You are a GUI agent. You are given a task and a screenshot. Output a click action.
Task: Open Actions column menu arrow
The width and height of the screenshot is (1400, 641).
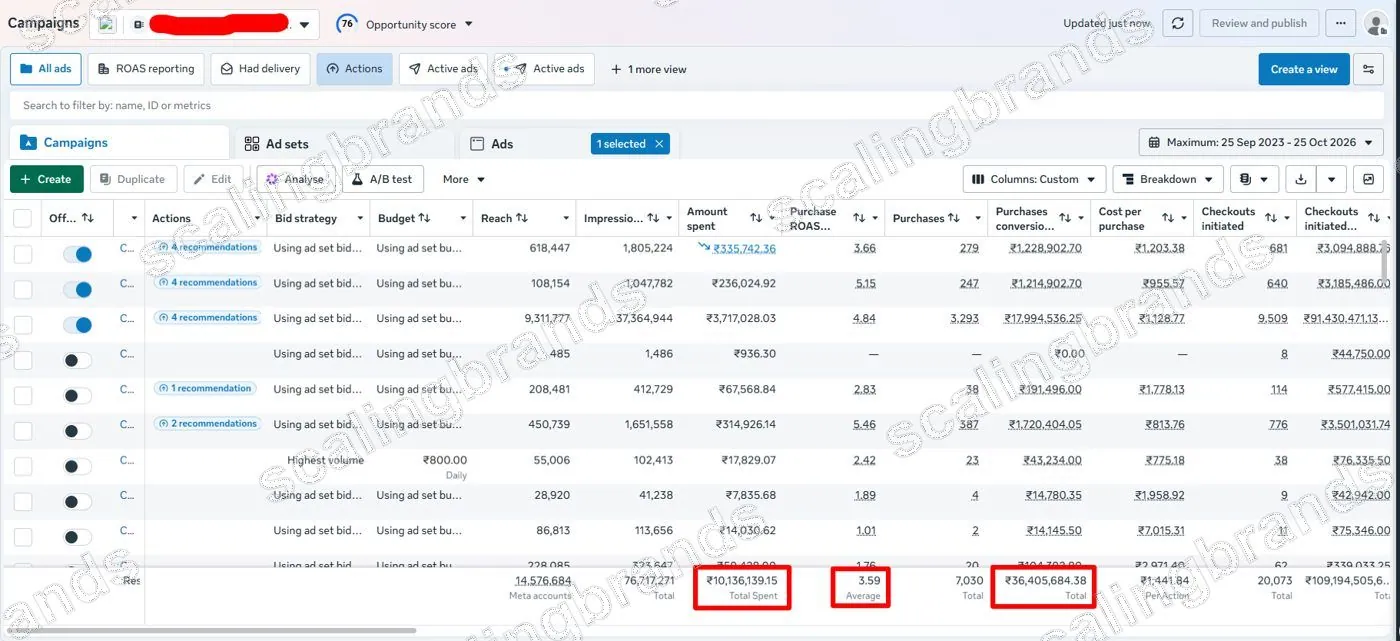point(256,218)
